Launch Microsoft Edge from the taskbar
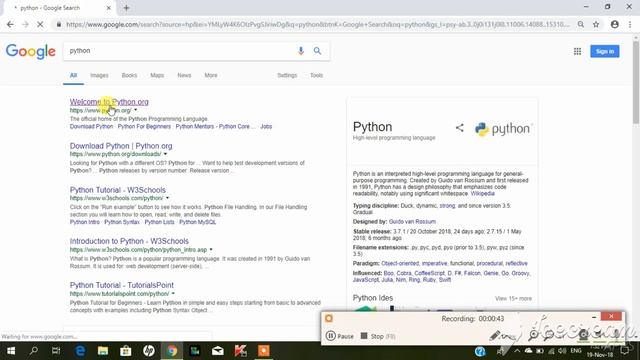Image resolution: width=640 pixels, height=360 pixels. [80, 351]
